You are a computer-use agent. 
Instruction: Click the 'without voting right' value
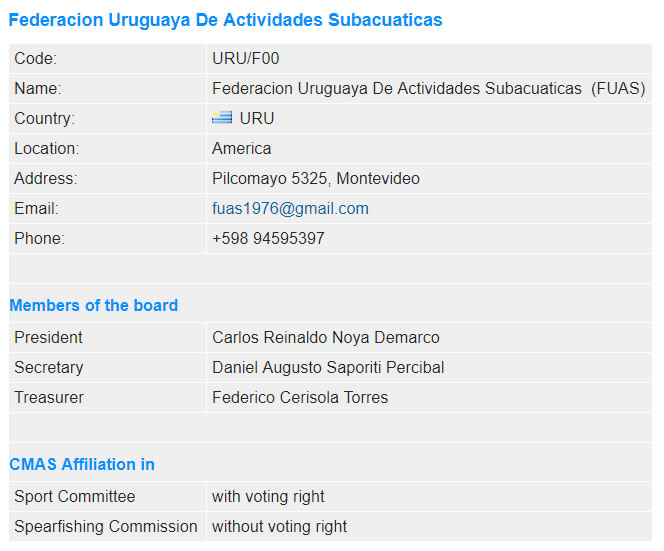point(279,526)
